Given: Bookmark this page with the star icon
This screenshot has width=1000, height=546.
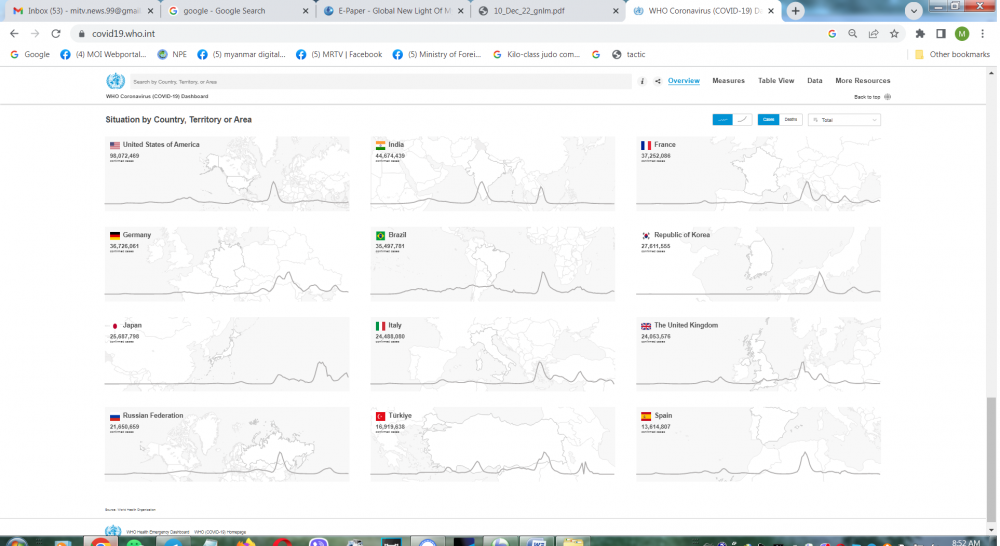Looking at the screenshot, I should tap(893, 33).
